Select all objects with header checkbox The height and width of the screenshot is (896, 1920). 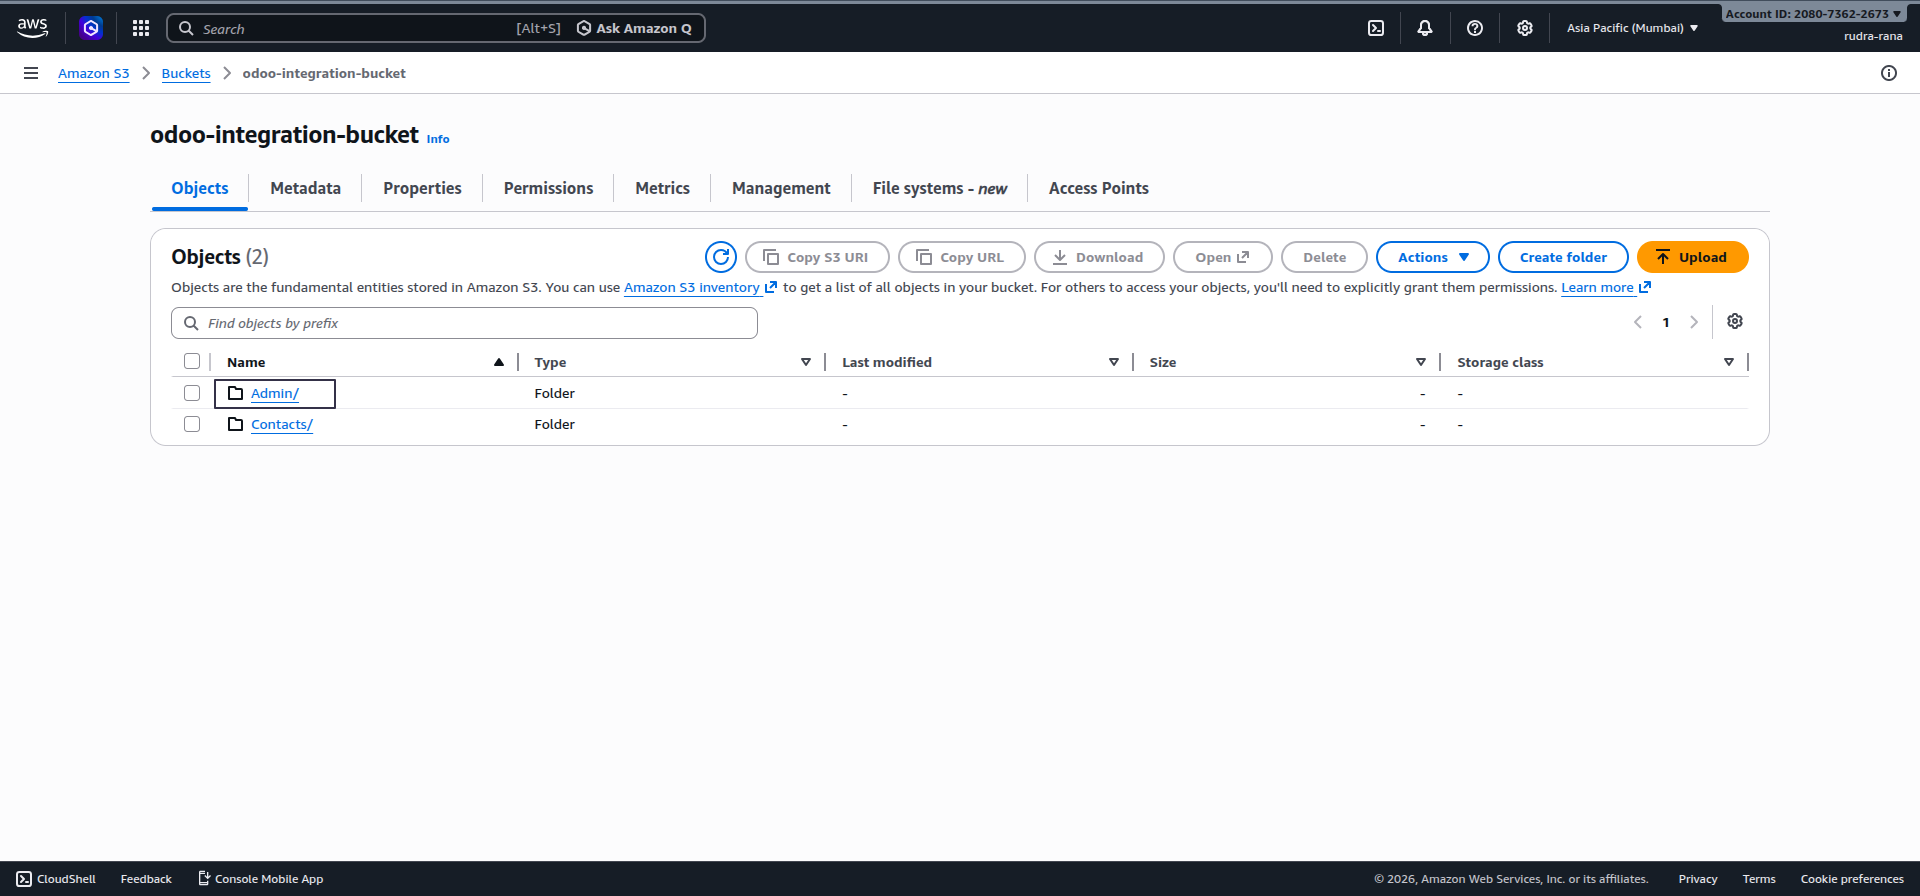pyautogui.click(x=192, y=361)
